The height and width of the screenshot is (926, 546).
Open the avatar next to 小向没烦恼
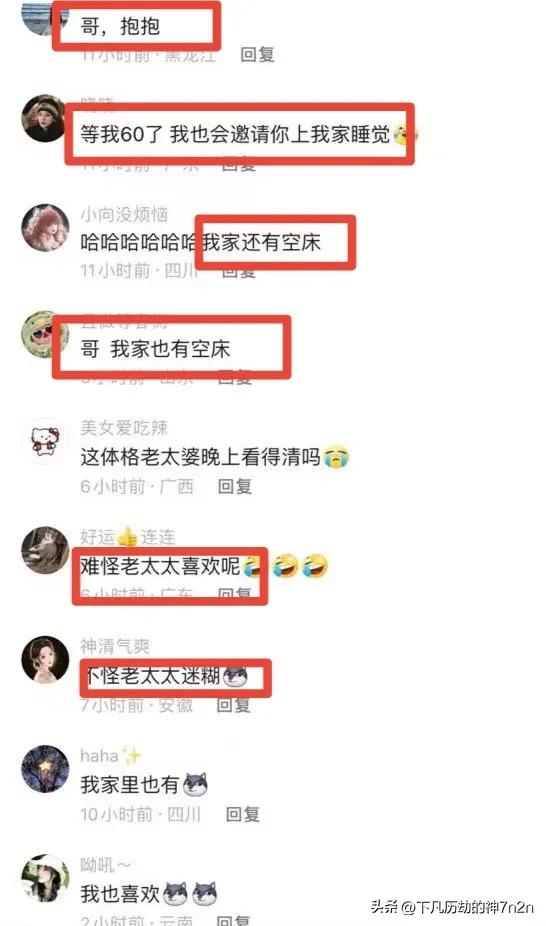(x=45, y=228)
